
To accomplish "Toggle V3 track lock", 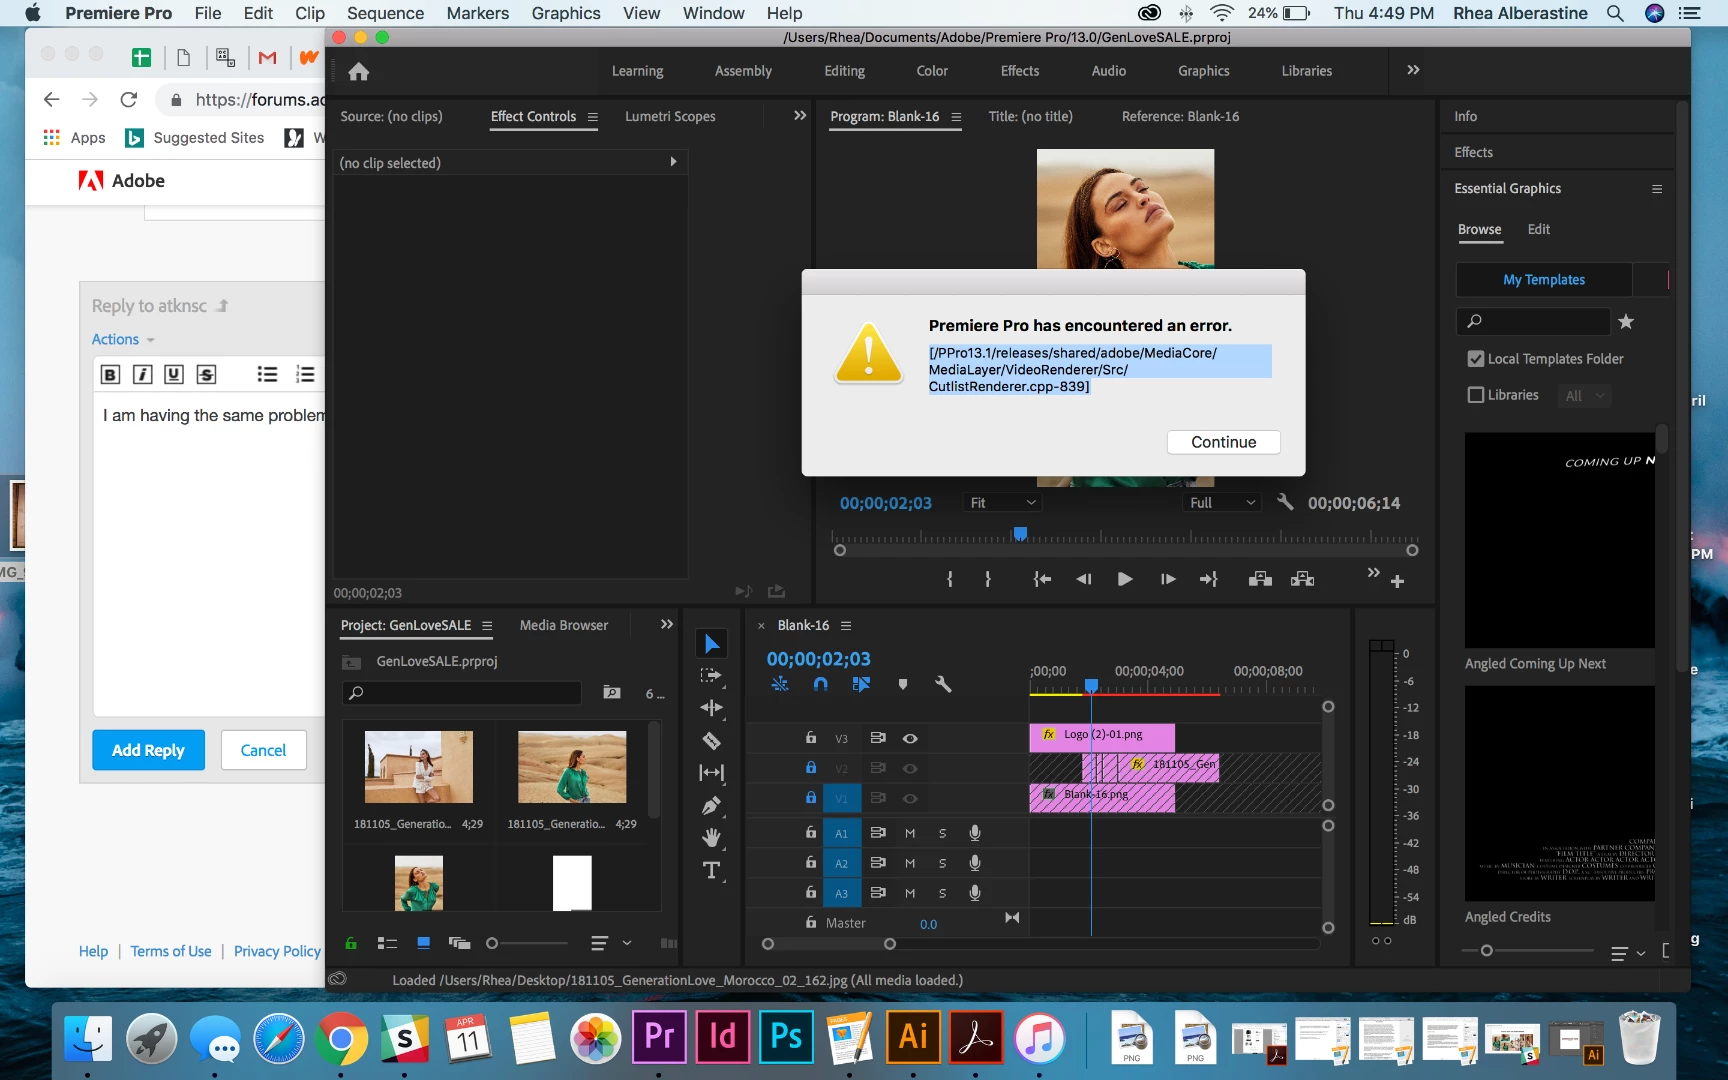I will (x=811, y=737).
